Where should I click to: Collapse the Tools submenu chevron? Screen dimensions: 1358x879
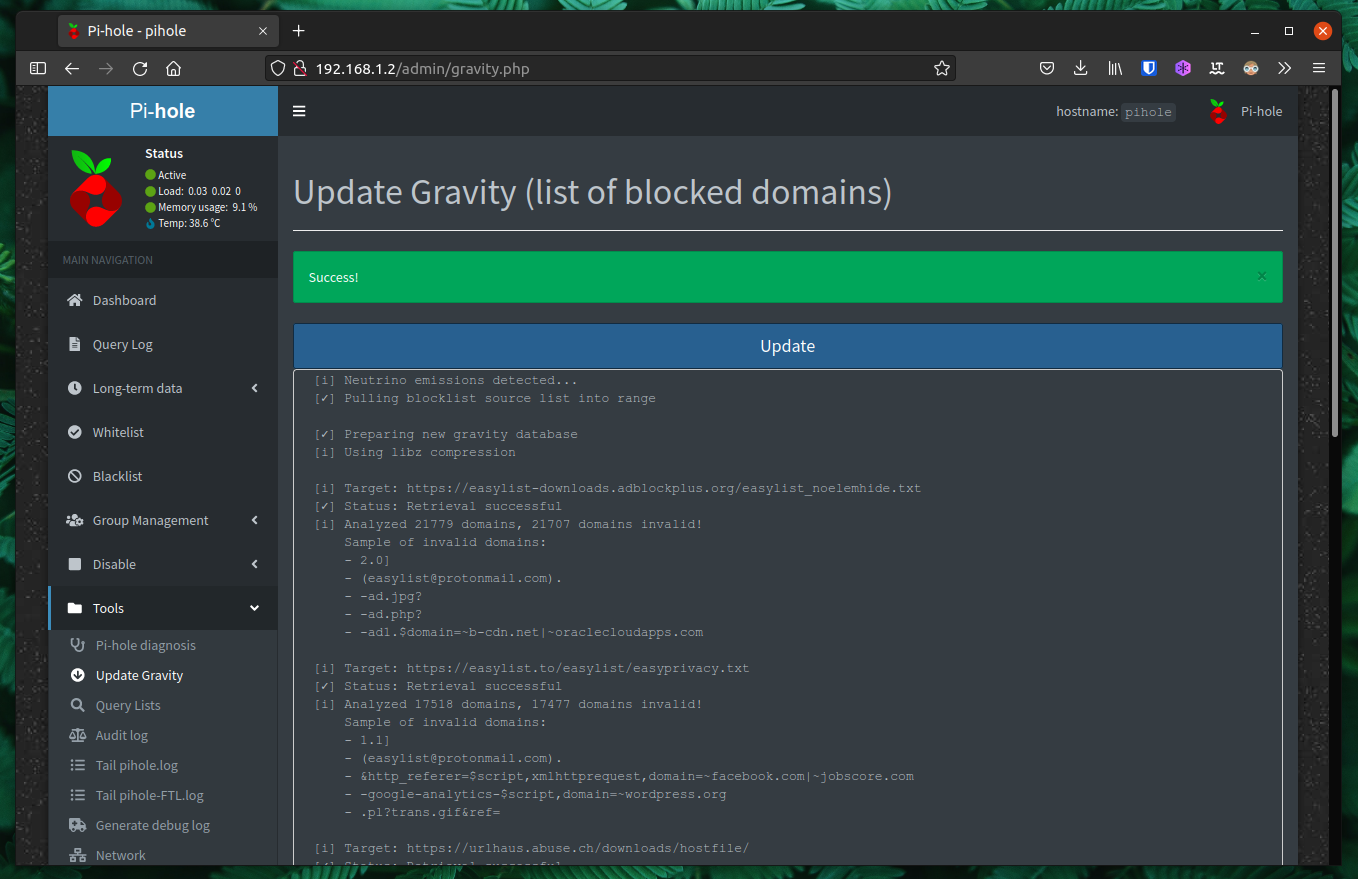coord(255,608)
